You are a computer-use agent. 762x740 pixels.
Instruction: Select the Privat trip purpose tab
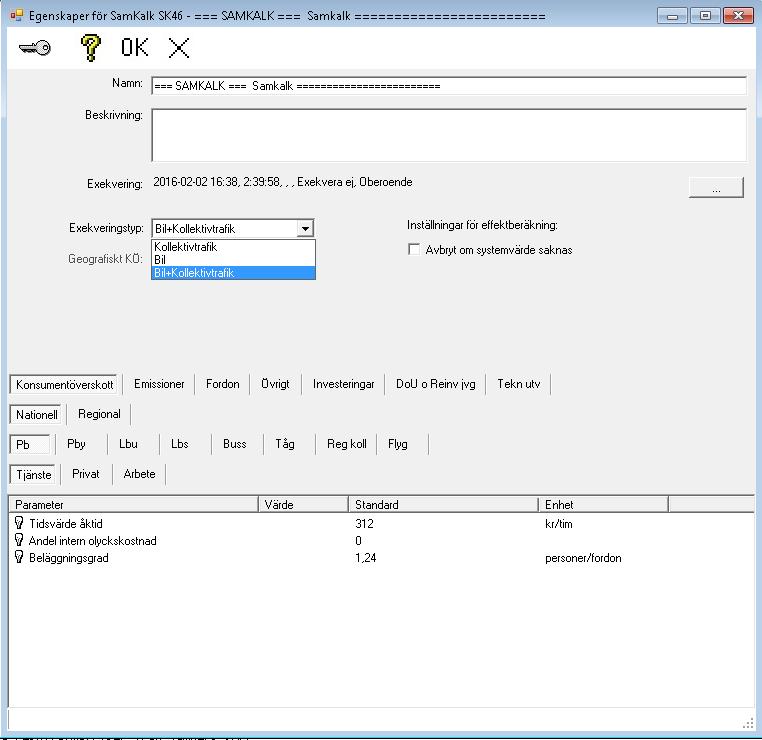point(86,474)
